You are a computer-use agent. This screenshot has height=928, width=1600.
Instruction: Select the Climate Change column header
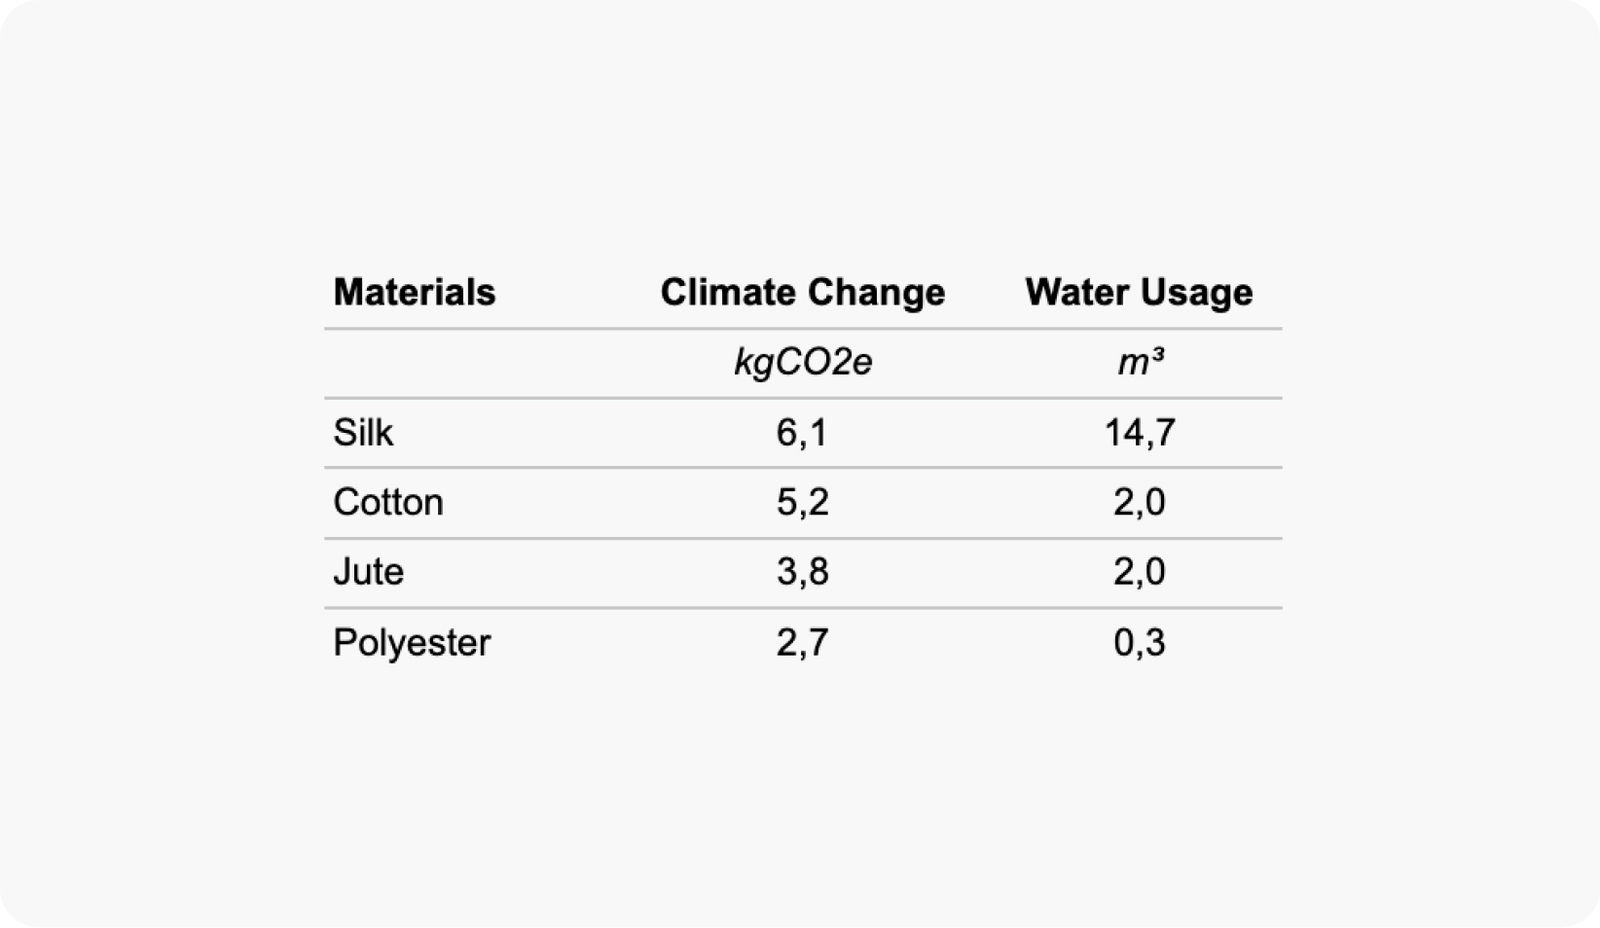(x=802, y=292)
